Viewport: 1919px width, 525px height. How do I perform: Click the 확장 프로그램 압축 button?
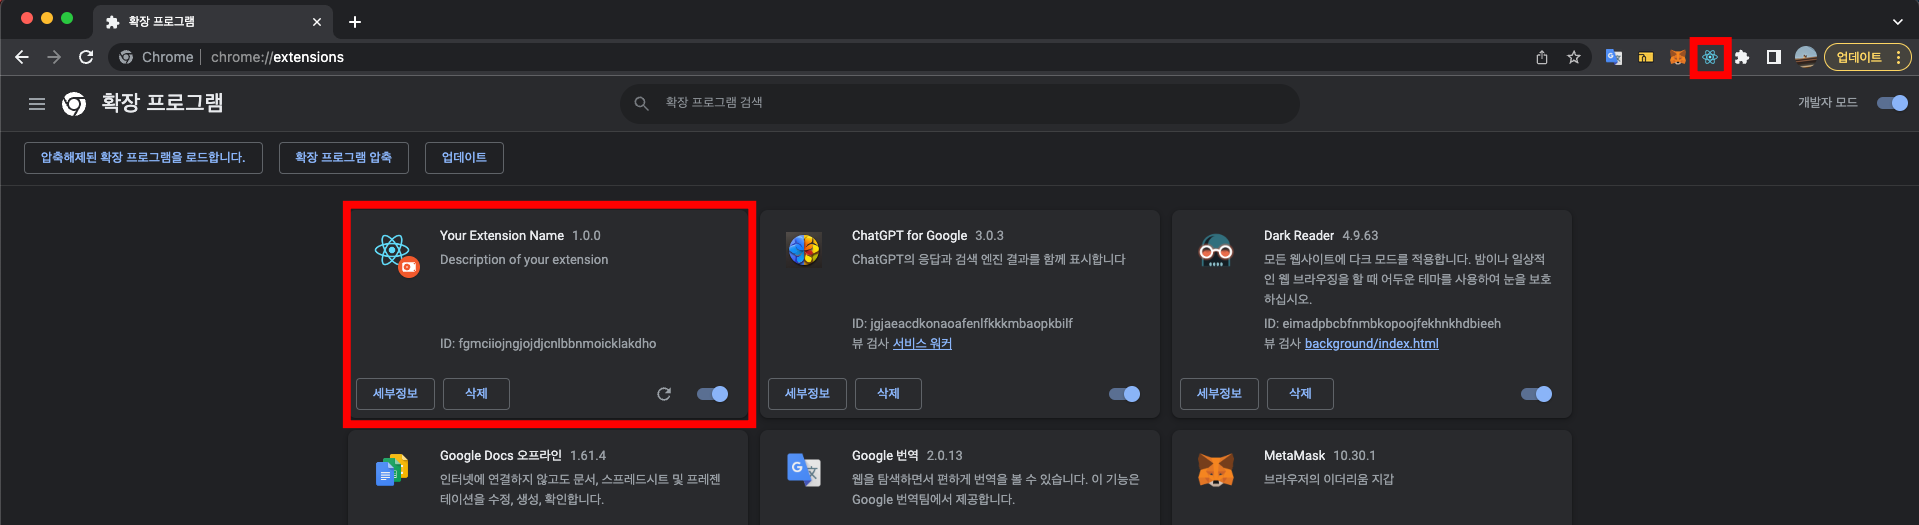click(343, 158)
